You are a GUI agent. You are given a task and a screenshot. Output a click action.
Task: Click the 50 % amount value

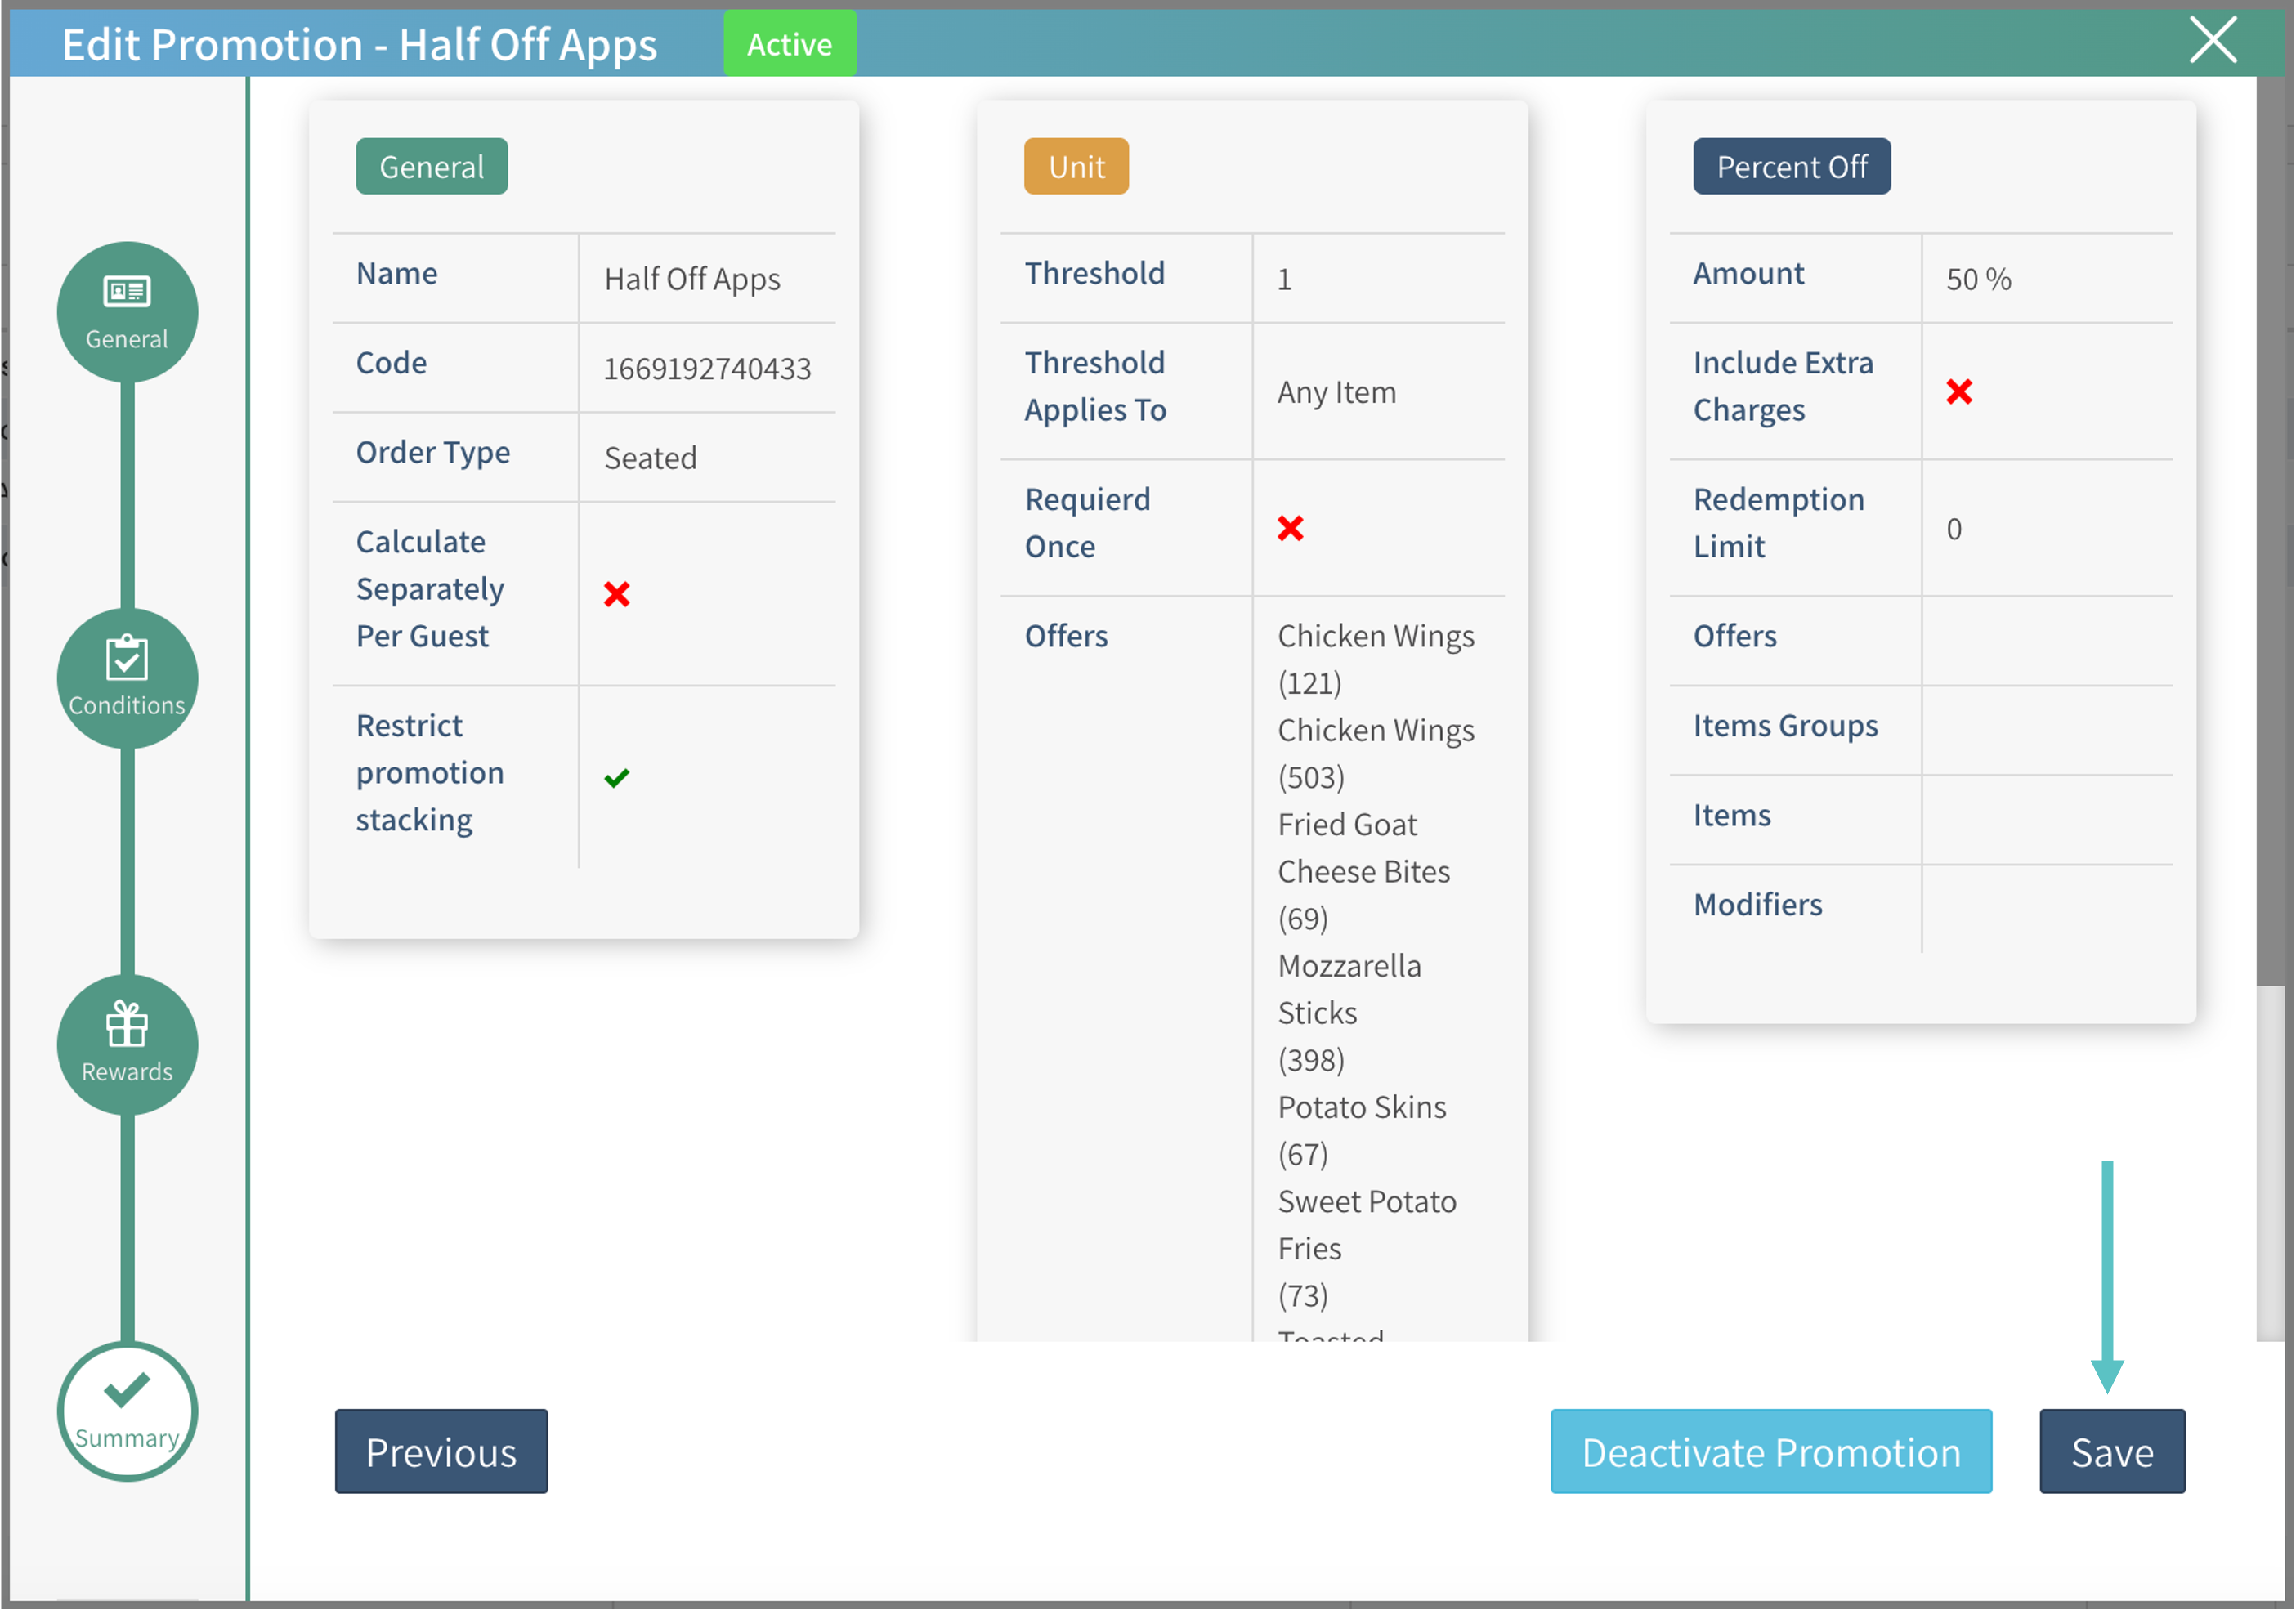pyautogui.click(x=1978, y=279)
